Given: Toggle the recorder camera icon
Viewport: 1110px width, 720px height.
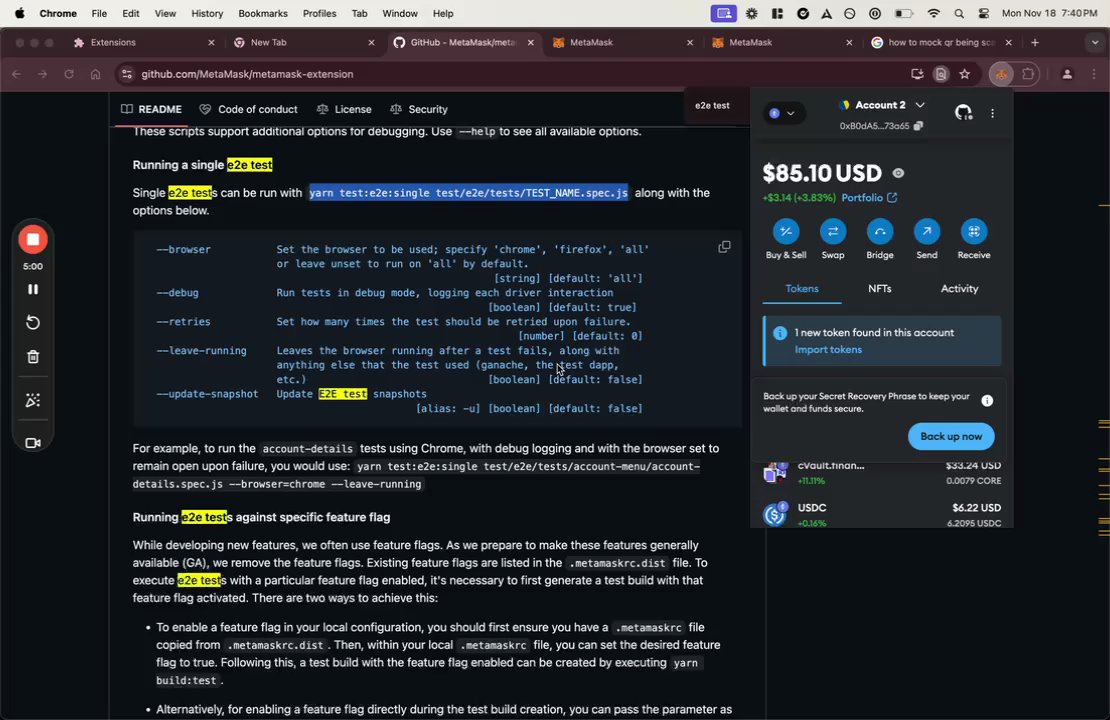Looking at the screenshot, I should click(x=33, y=443).
